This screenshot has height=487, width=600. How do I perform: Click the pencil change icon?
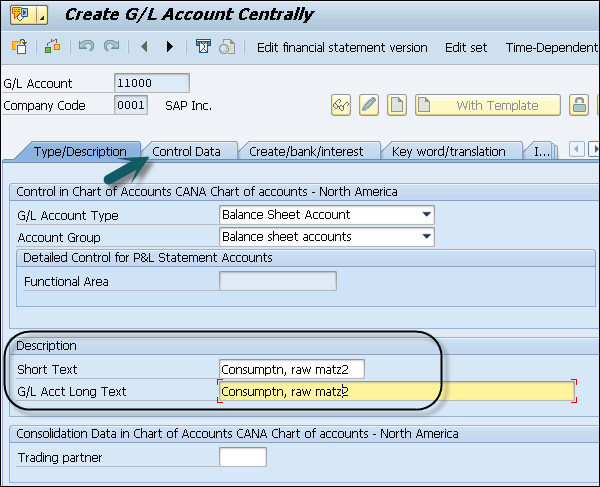coord(369,106)
